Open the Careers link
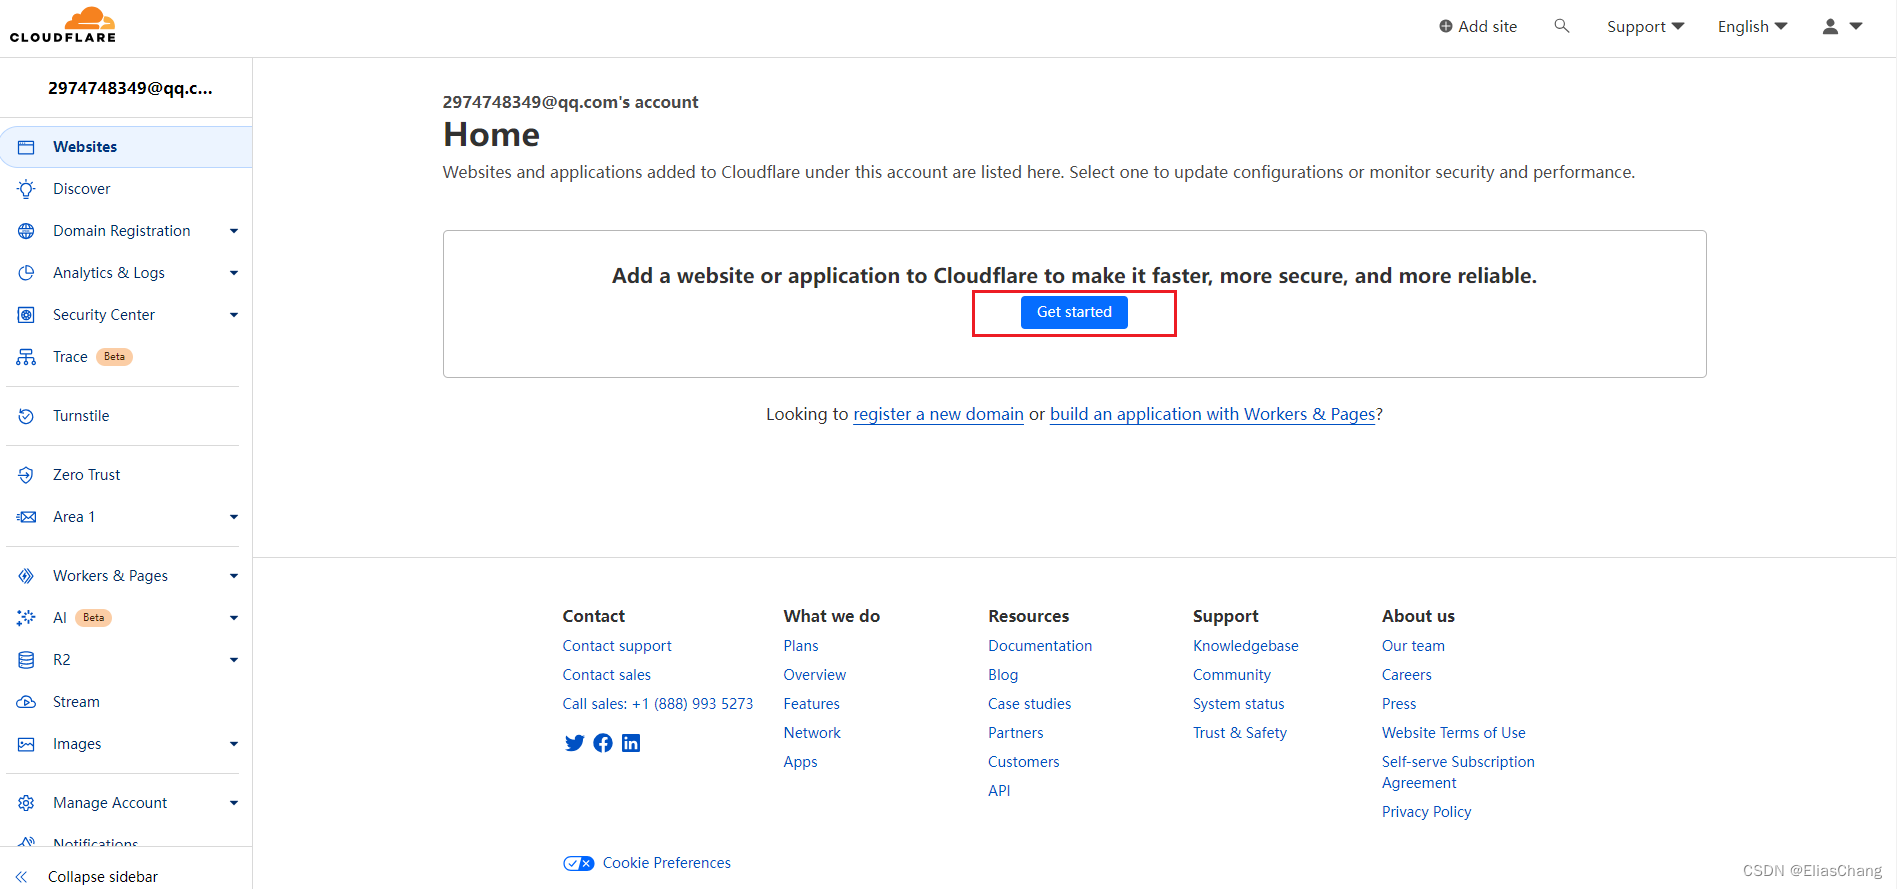1897x889 pixels. [1406, 675]
